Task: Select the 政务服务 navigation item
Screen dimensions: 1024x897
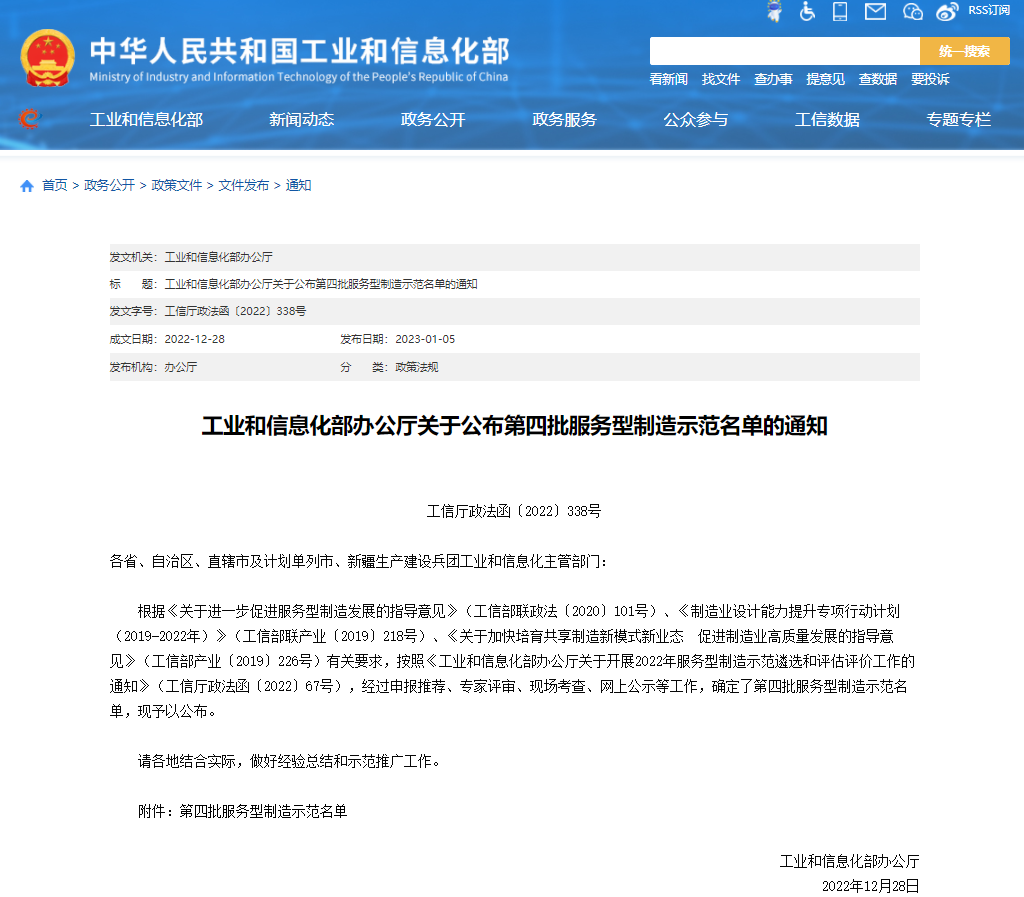Action: tap(564, 119)
